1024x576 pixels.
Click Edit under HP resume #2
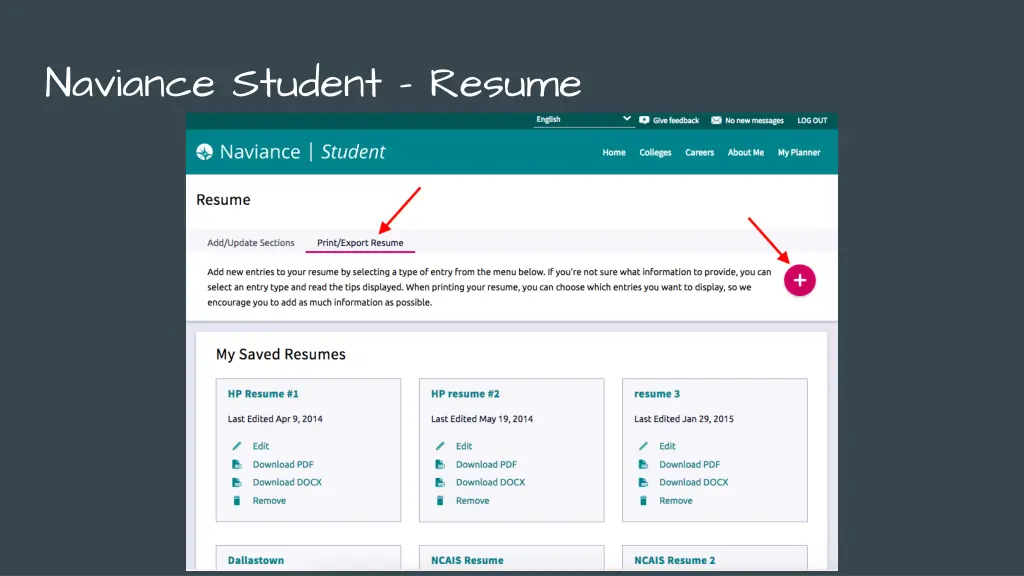(464, 446)
